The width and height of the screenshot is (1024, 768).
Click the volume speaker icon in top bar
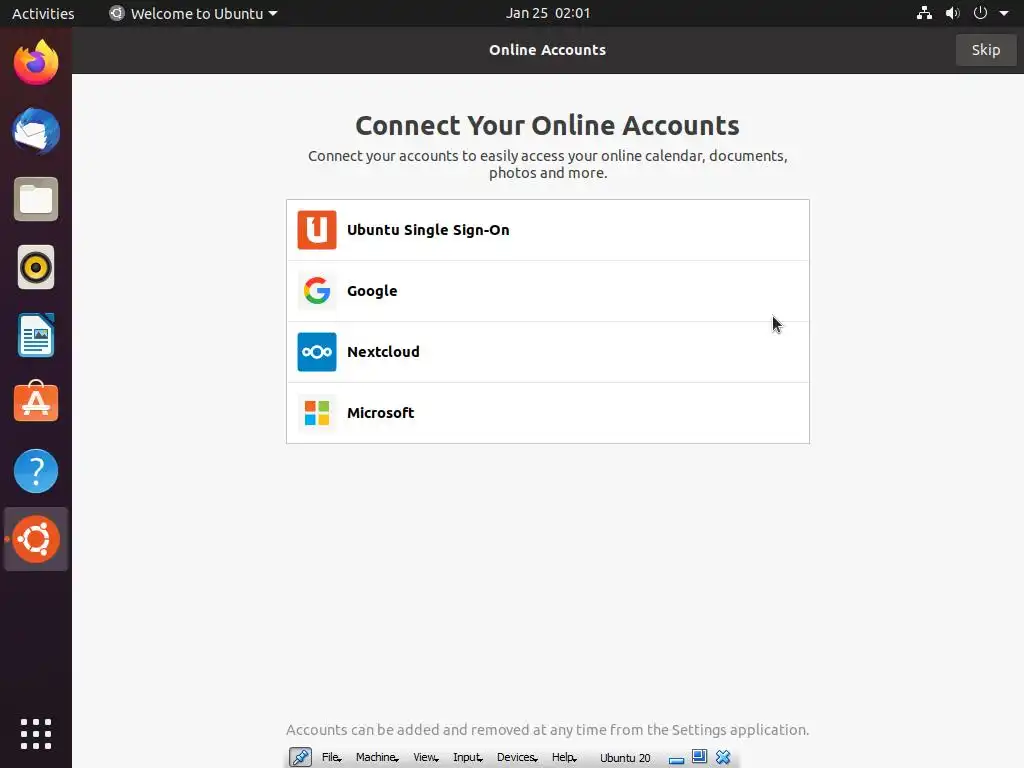pos(953,13)
